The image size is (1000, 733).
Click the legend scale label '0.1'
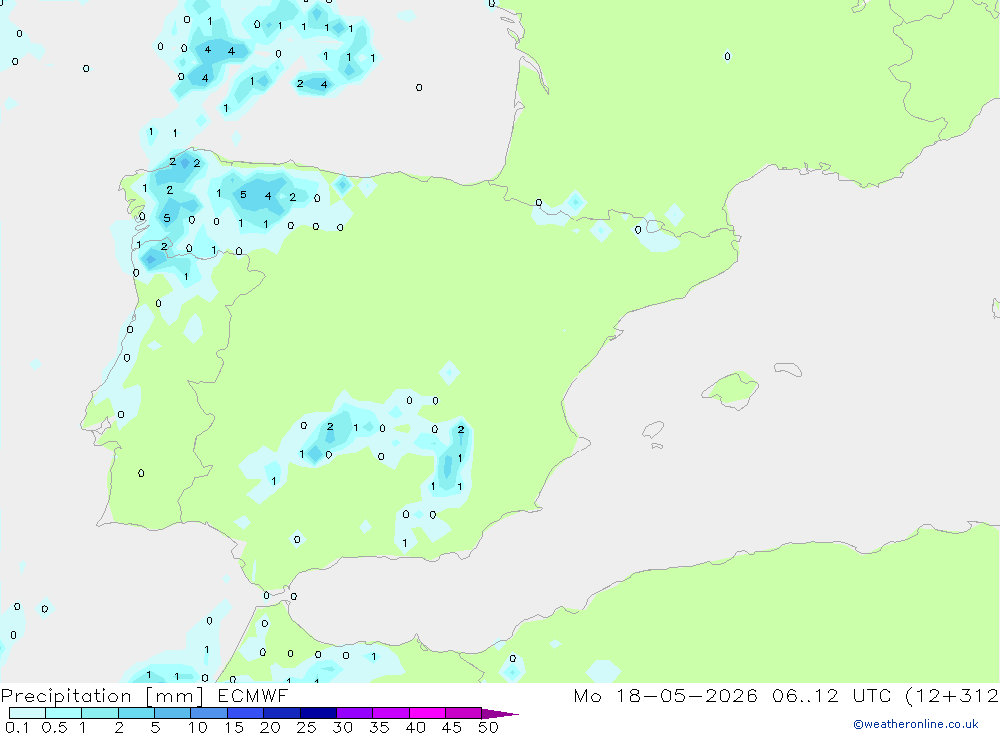click(17, 727)
